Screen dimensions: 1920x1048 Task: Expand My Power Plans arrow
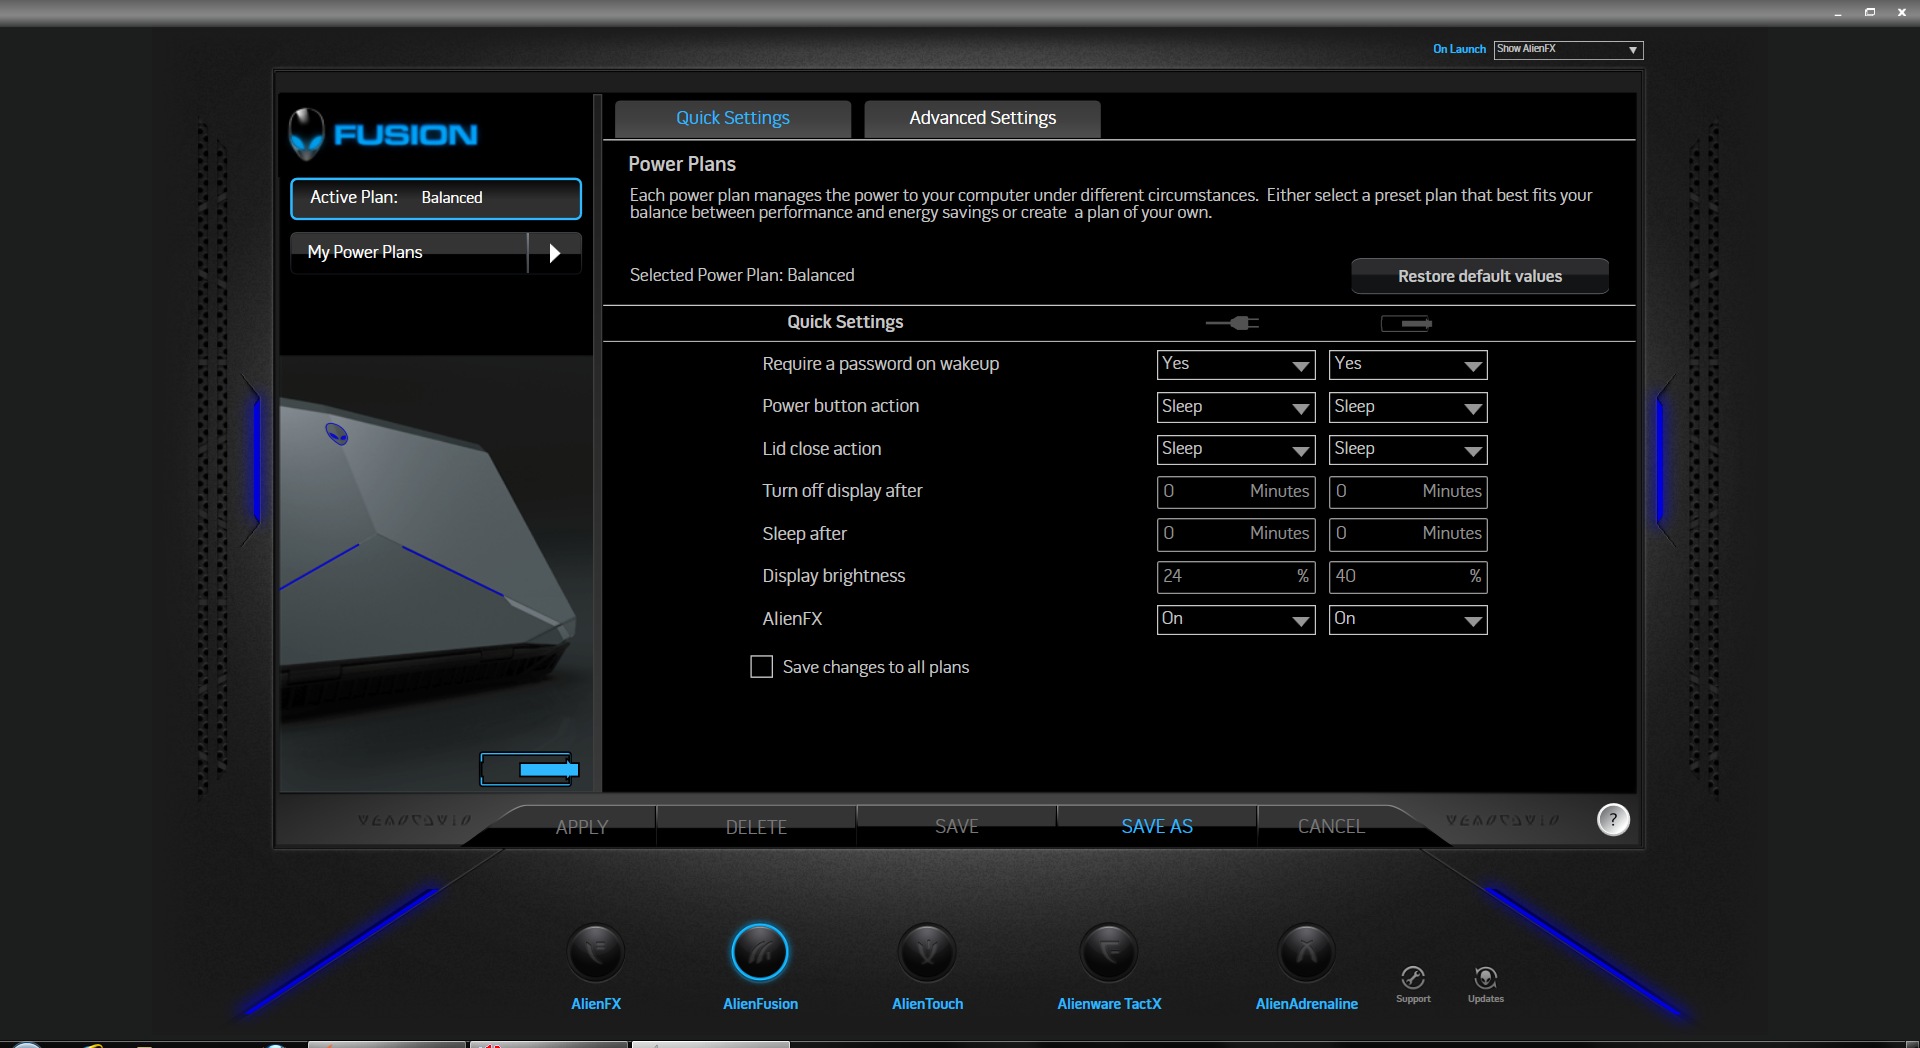[x=555, y=253]
